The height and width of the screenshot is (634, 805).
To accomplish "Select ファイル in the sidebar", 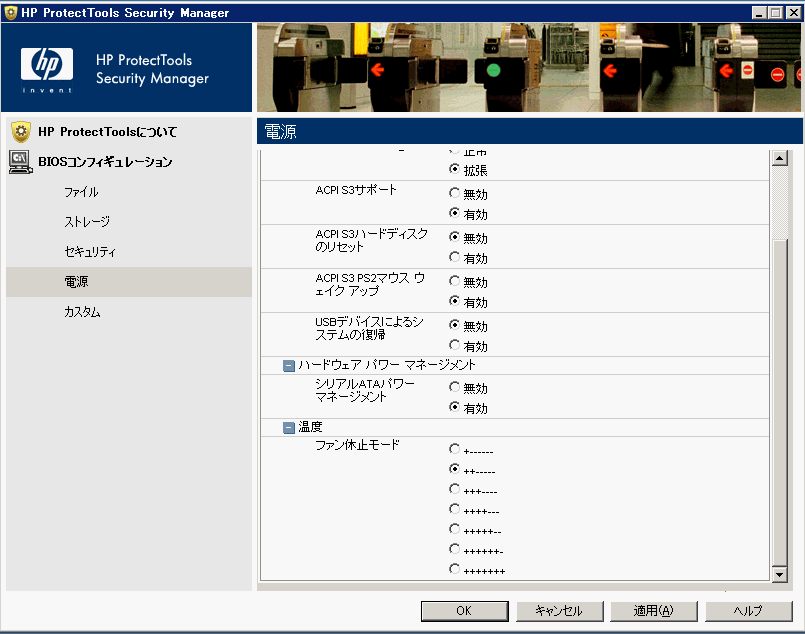I will tap(81, 192).
